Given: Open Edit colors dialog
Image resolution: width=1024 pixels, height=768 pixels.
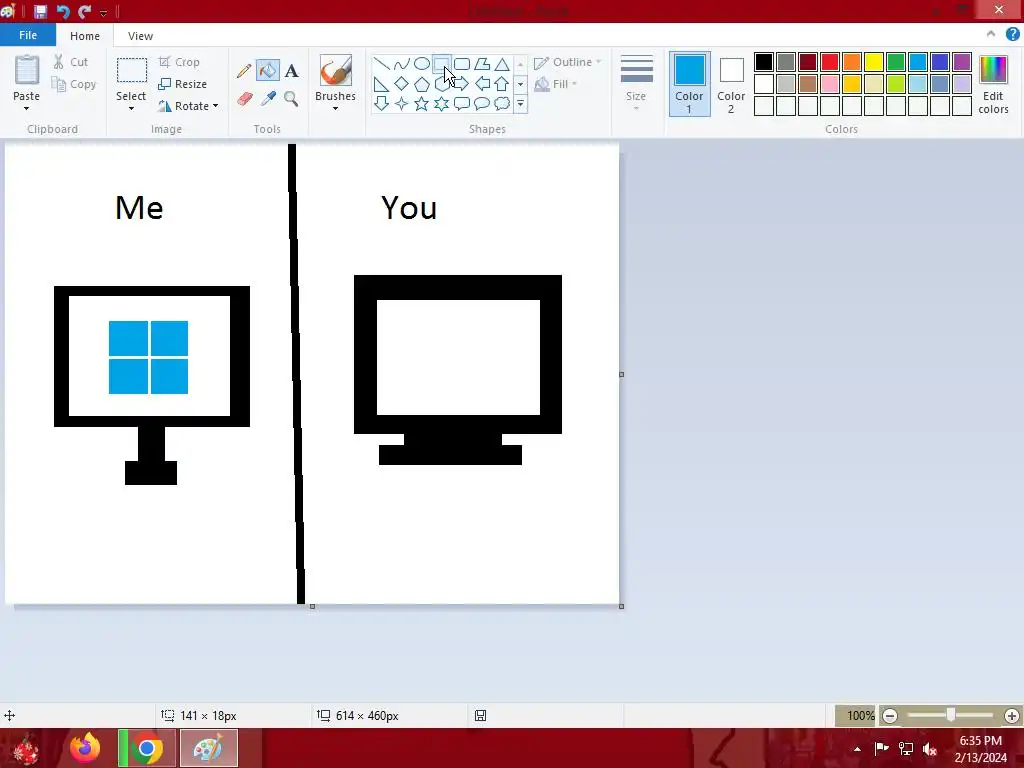Looking at the screenshot, I should (x=993, y=84).
